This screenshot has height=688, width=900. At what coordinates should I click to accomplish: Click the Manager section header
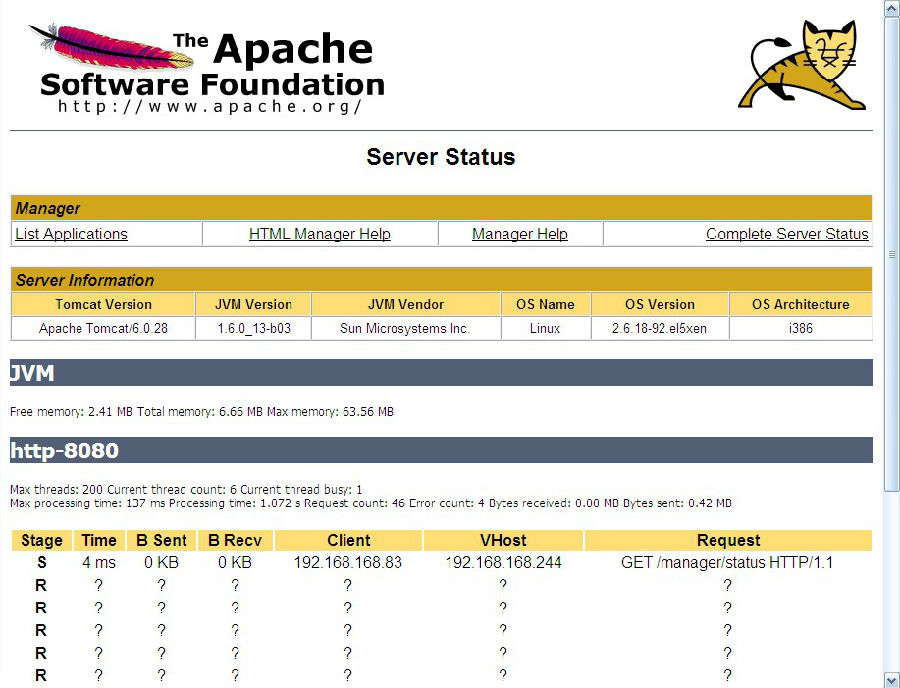pyautogui.click(x=441, y=208)
